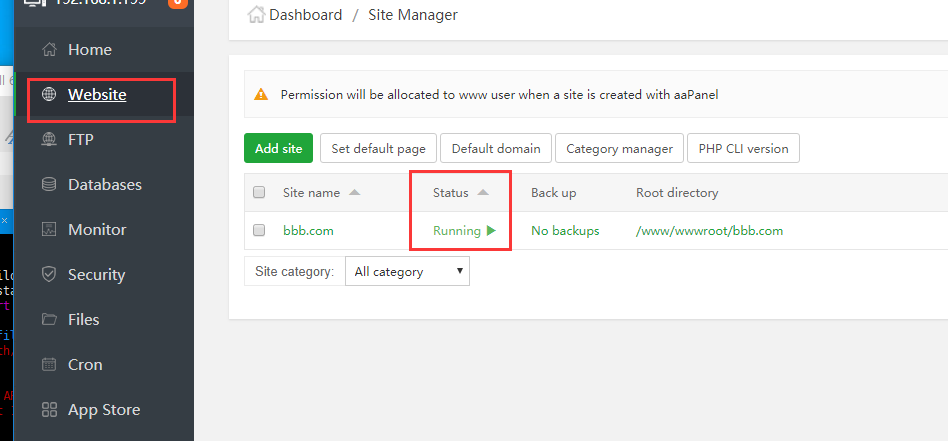Open the All category dropdown
The height and width of the screenshot is (441, 948).
point(407,272)
